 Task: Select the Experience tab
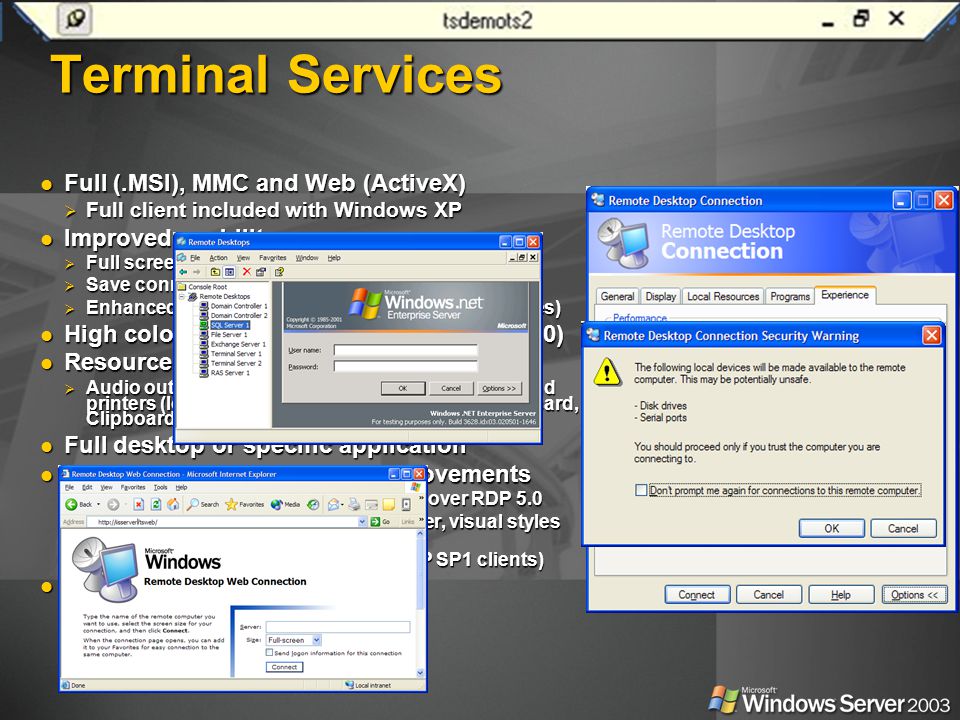click(x=845, y=295)
